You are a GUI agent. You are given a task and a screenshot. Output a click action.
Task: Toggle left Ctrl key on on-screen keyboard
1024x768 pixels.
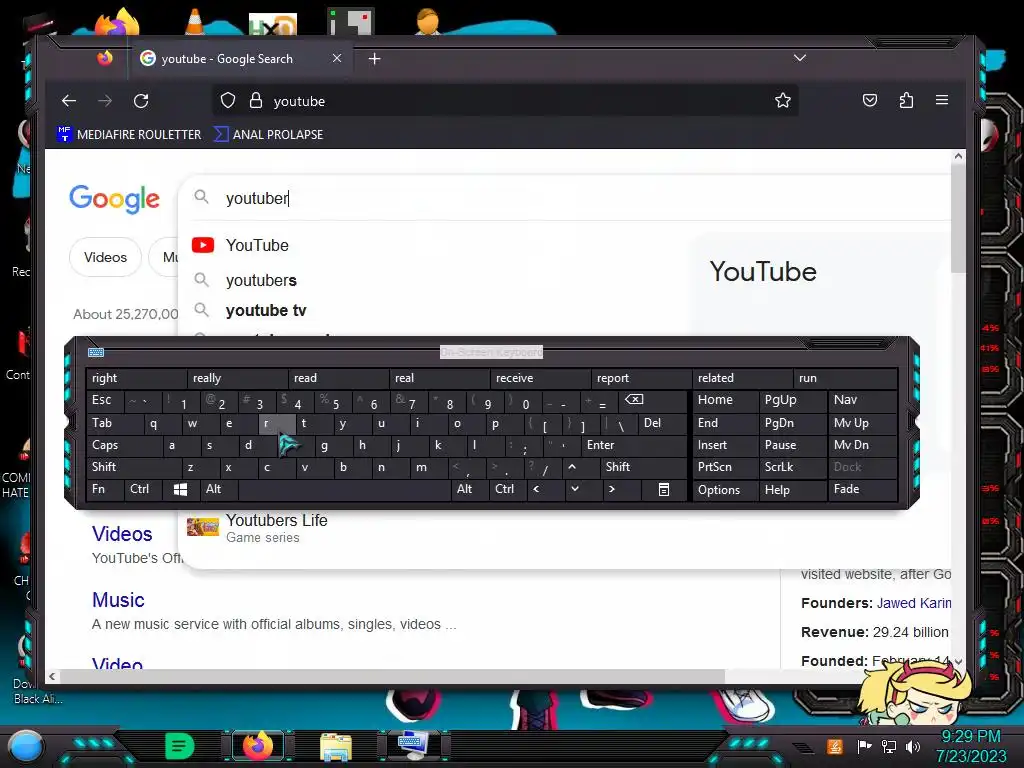143,489
